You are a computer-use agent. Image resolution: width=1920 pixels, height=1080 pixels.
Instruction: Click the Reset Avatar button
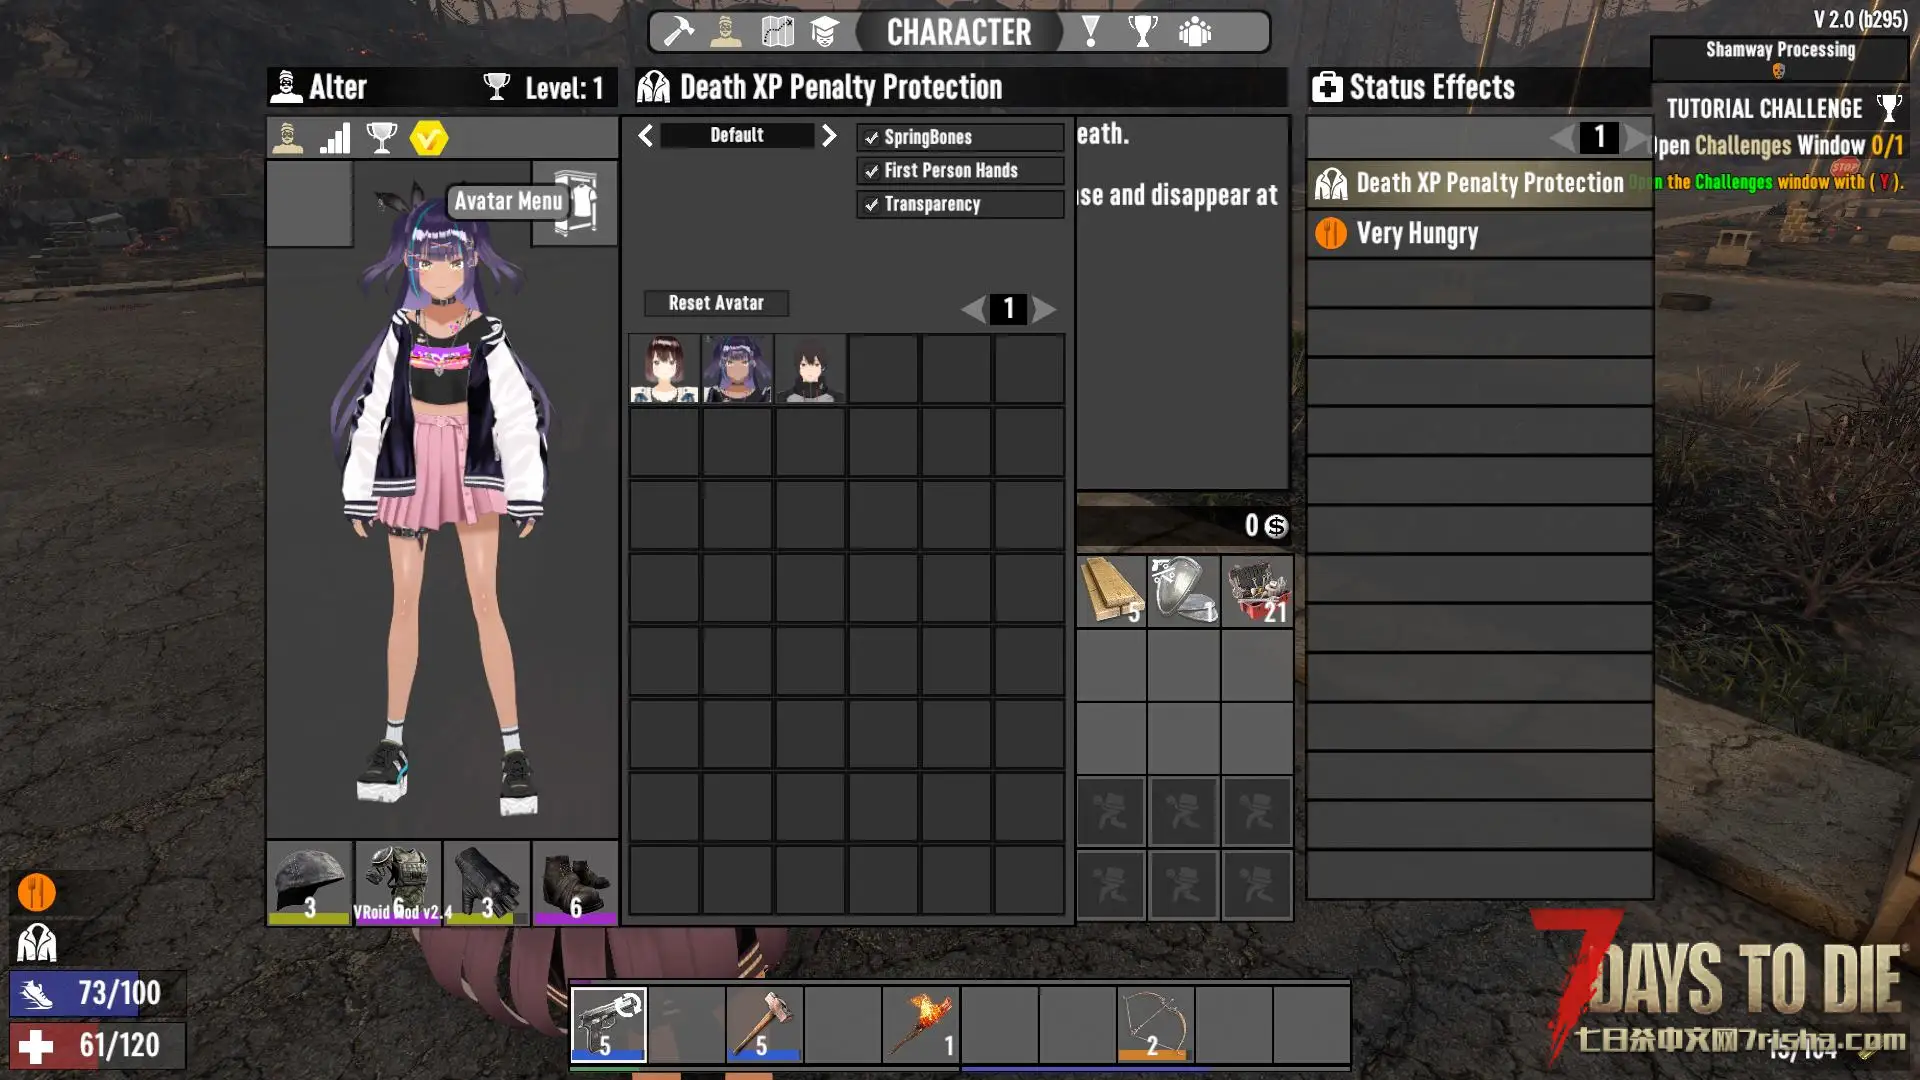tap(716, 303)
